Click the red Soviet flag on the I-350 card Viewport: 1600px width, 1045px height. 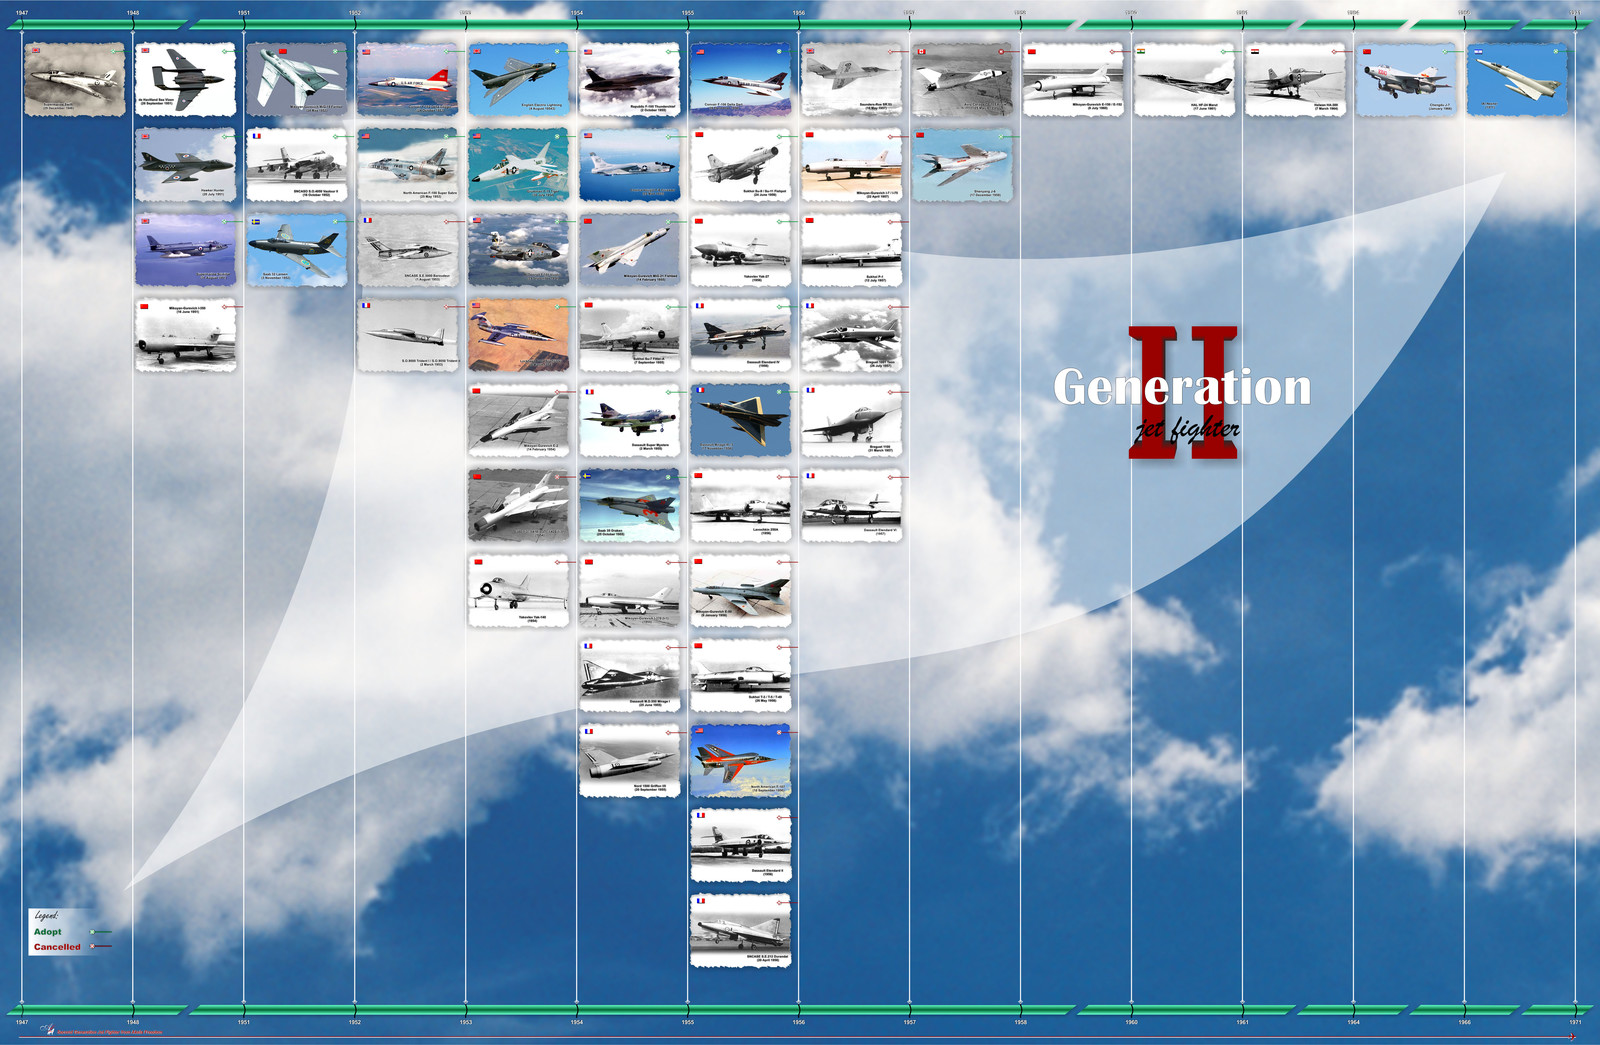tap(145, 306)
